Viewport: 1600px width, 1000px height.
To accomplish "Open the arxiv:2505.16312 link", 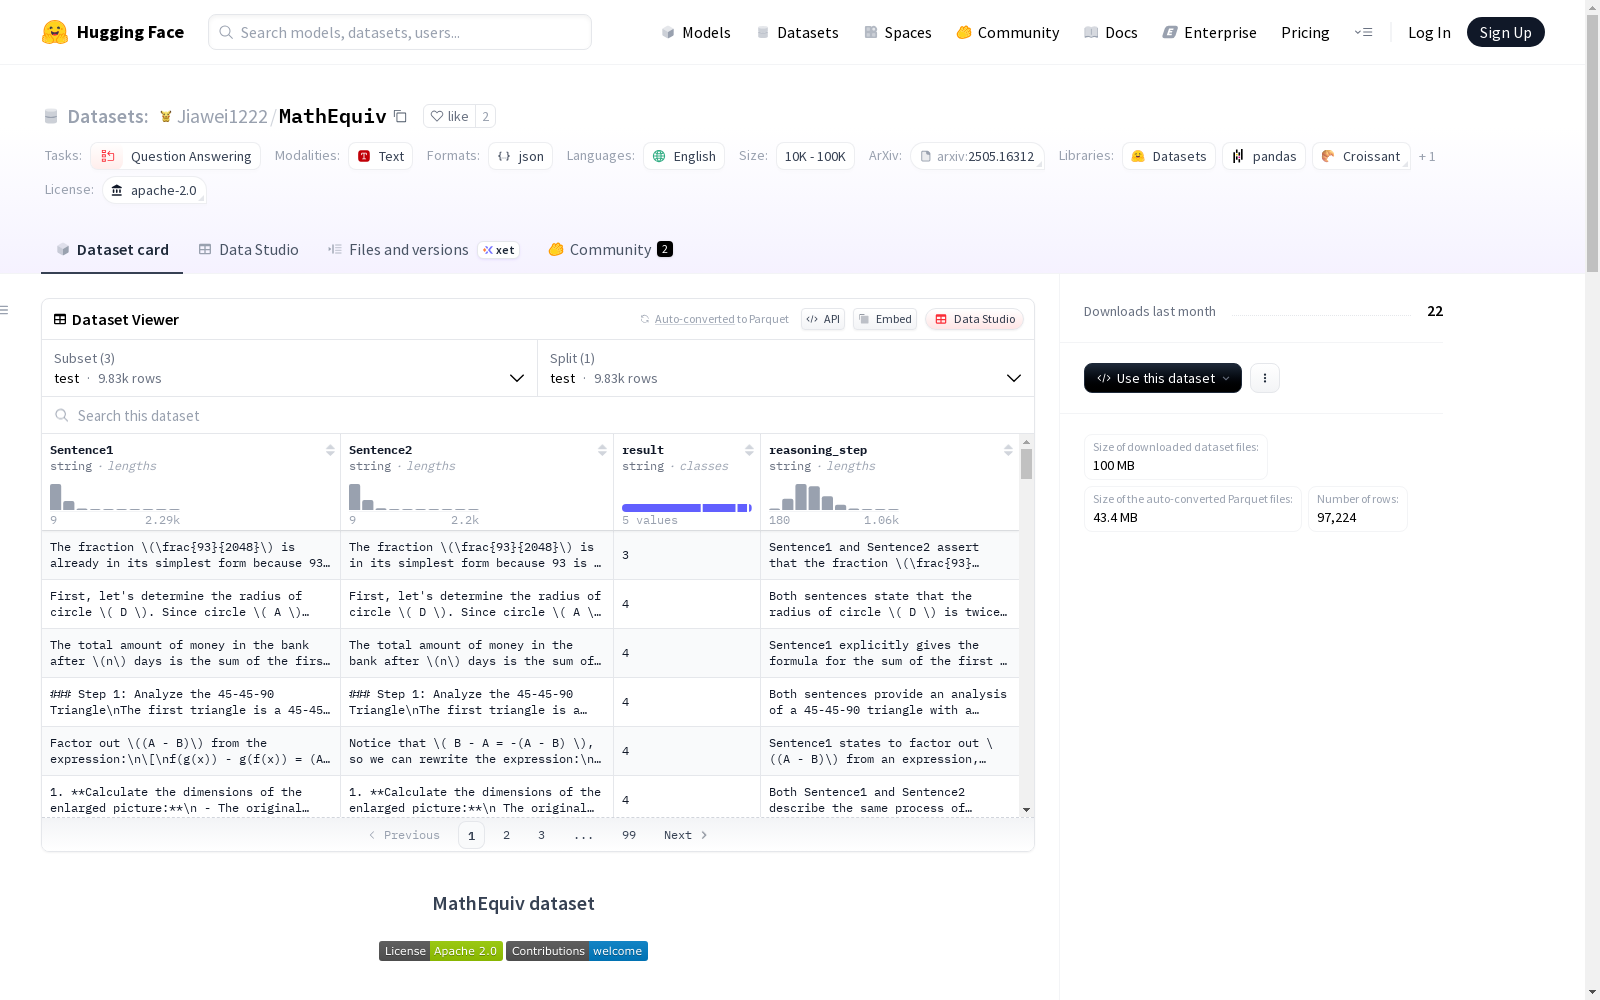I will point(977,156).
